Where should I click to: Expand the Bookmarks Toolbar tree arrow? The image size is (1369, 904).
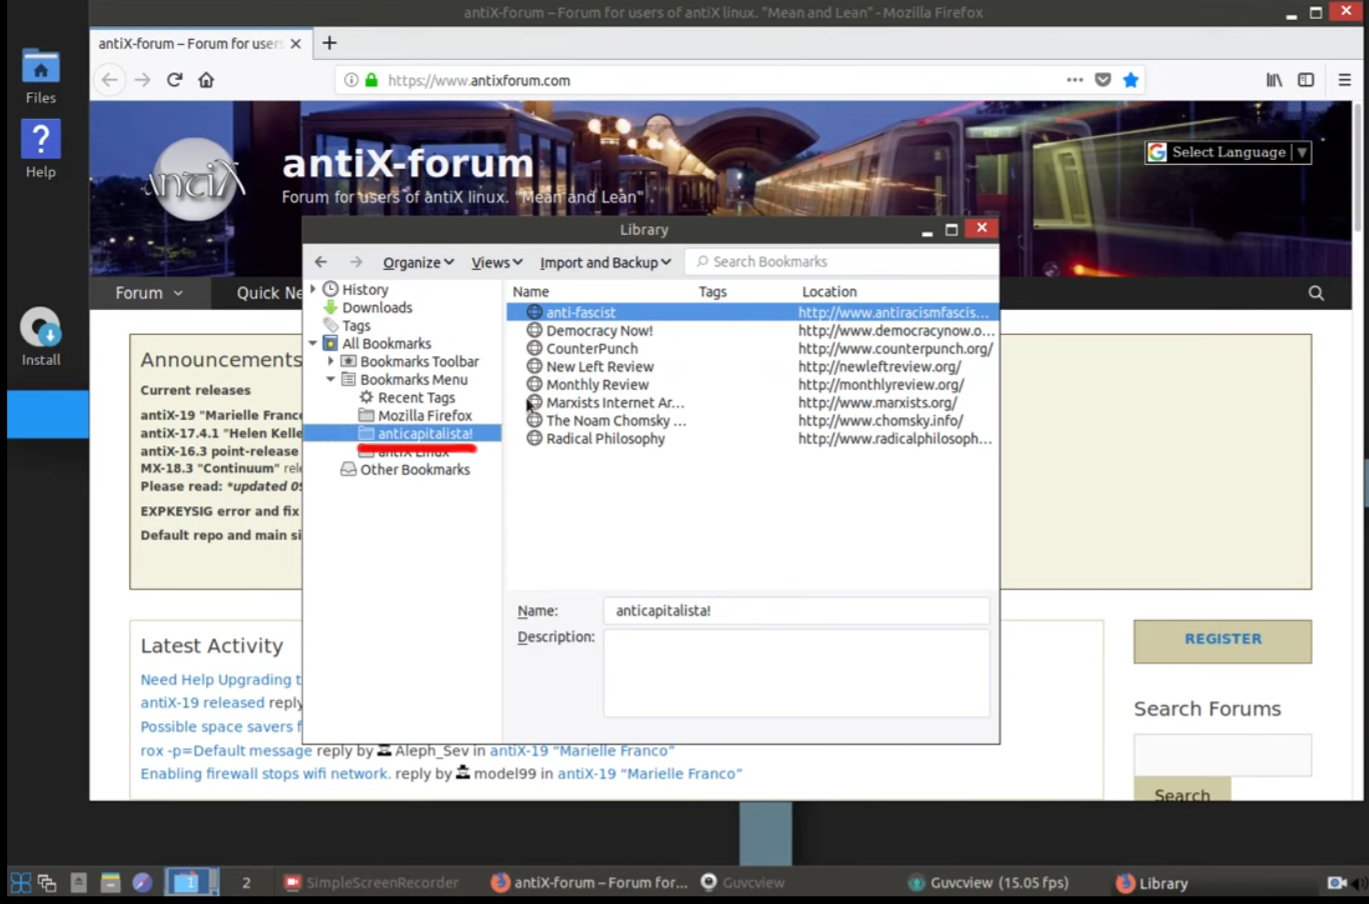tap(331, 361)
